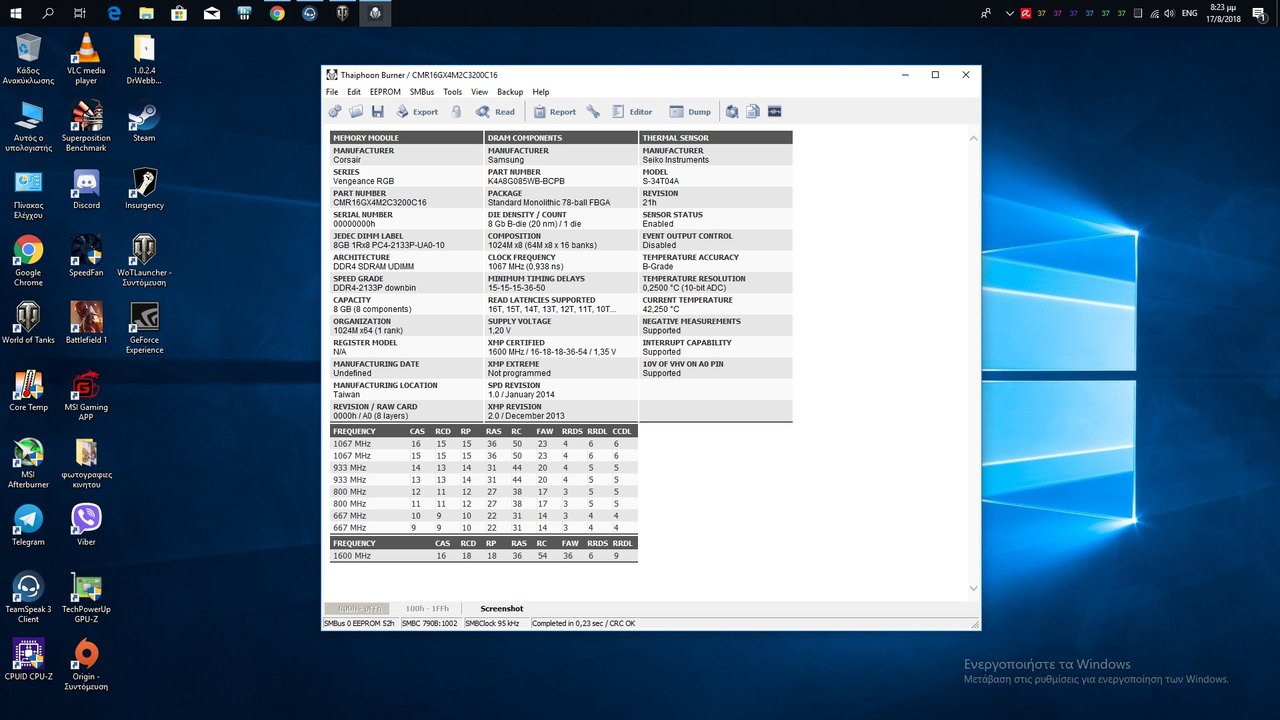The height and width of the screenshot is (720, 1280).
Task: Open the TechPowerUp GPU-Z desktop icon
Action: pos(86,598)
